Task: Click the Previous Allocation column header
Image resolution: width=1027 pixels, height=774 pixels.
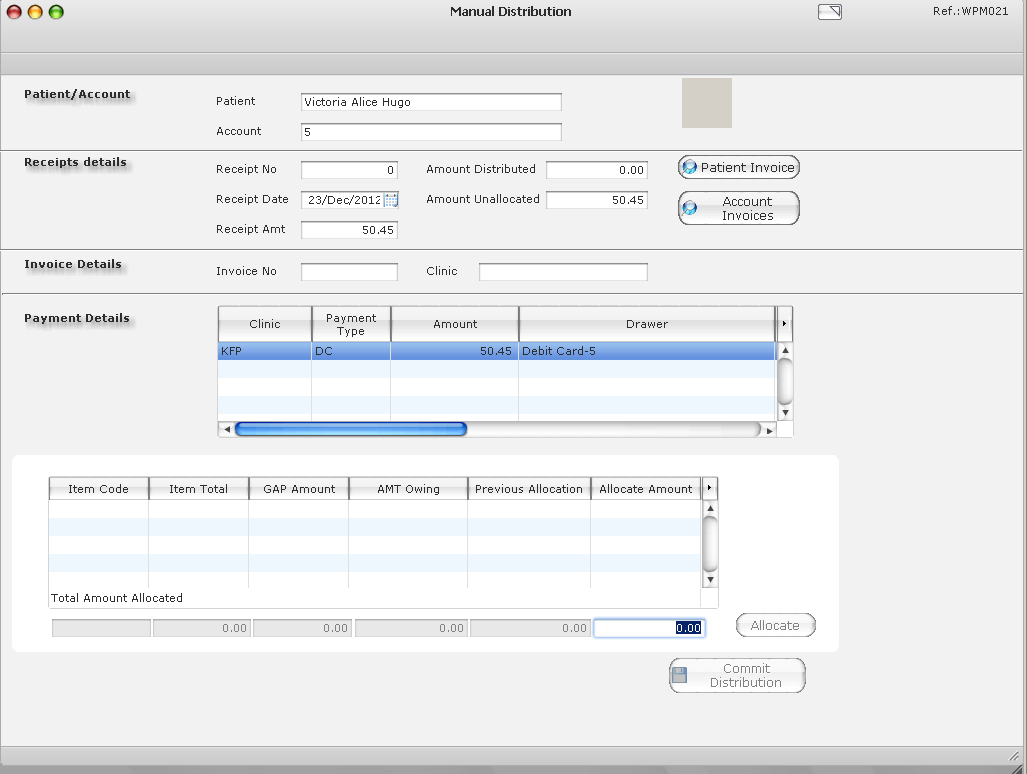Action: 529,489
